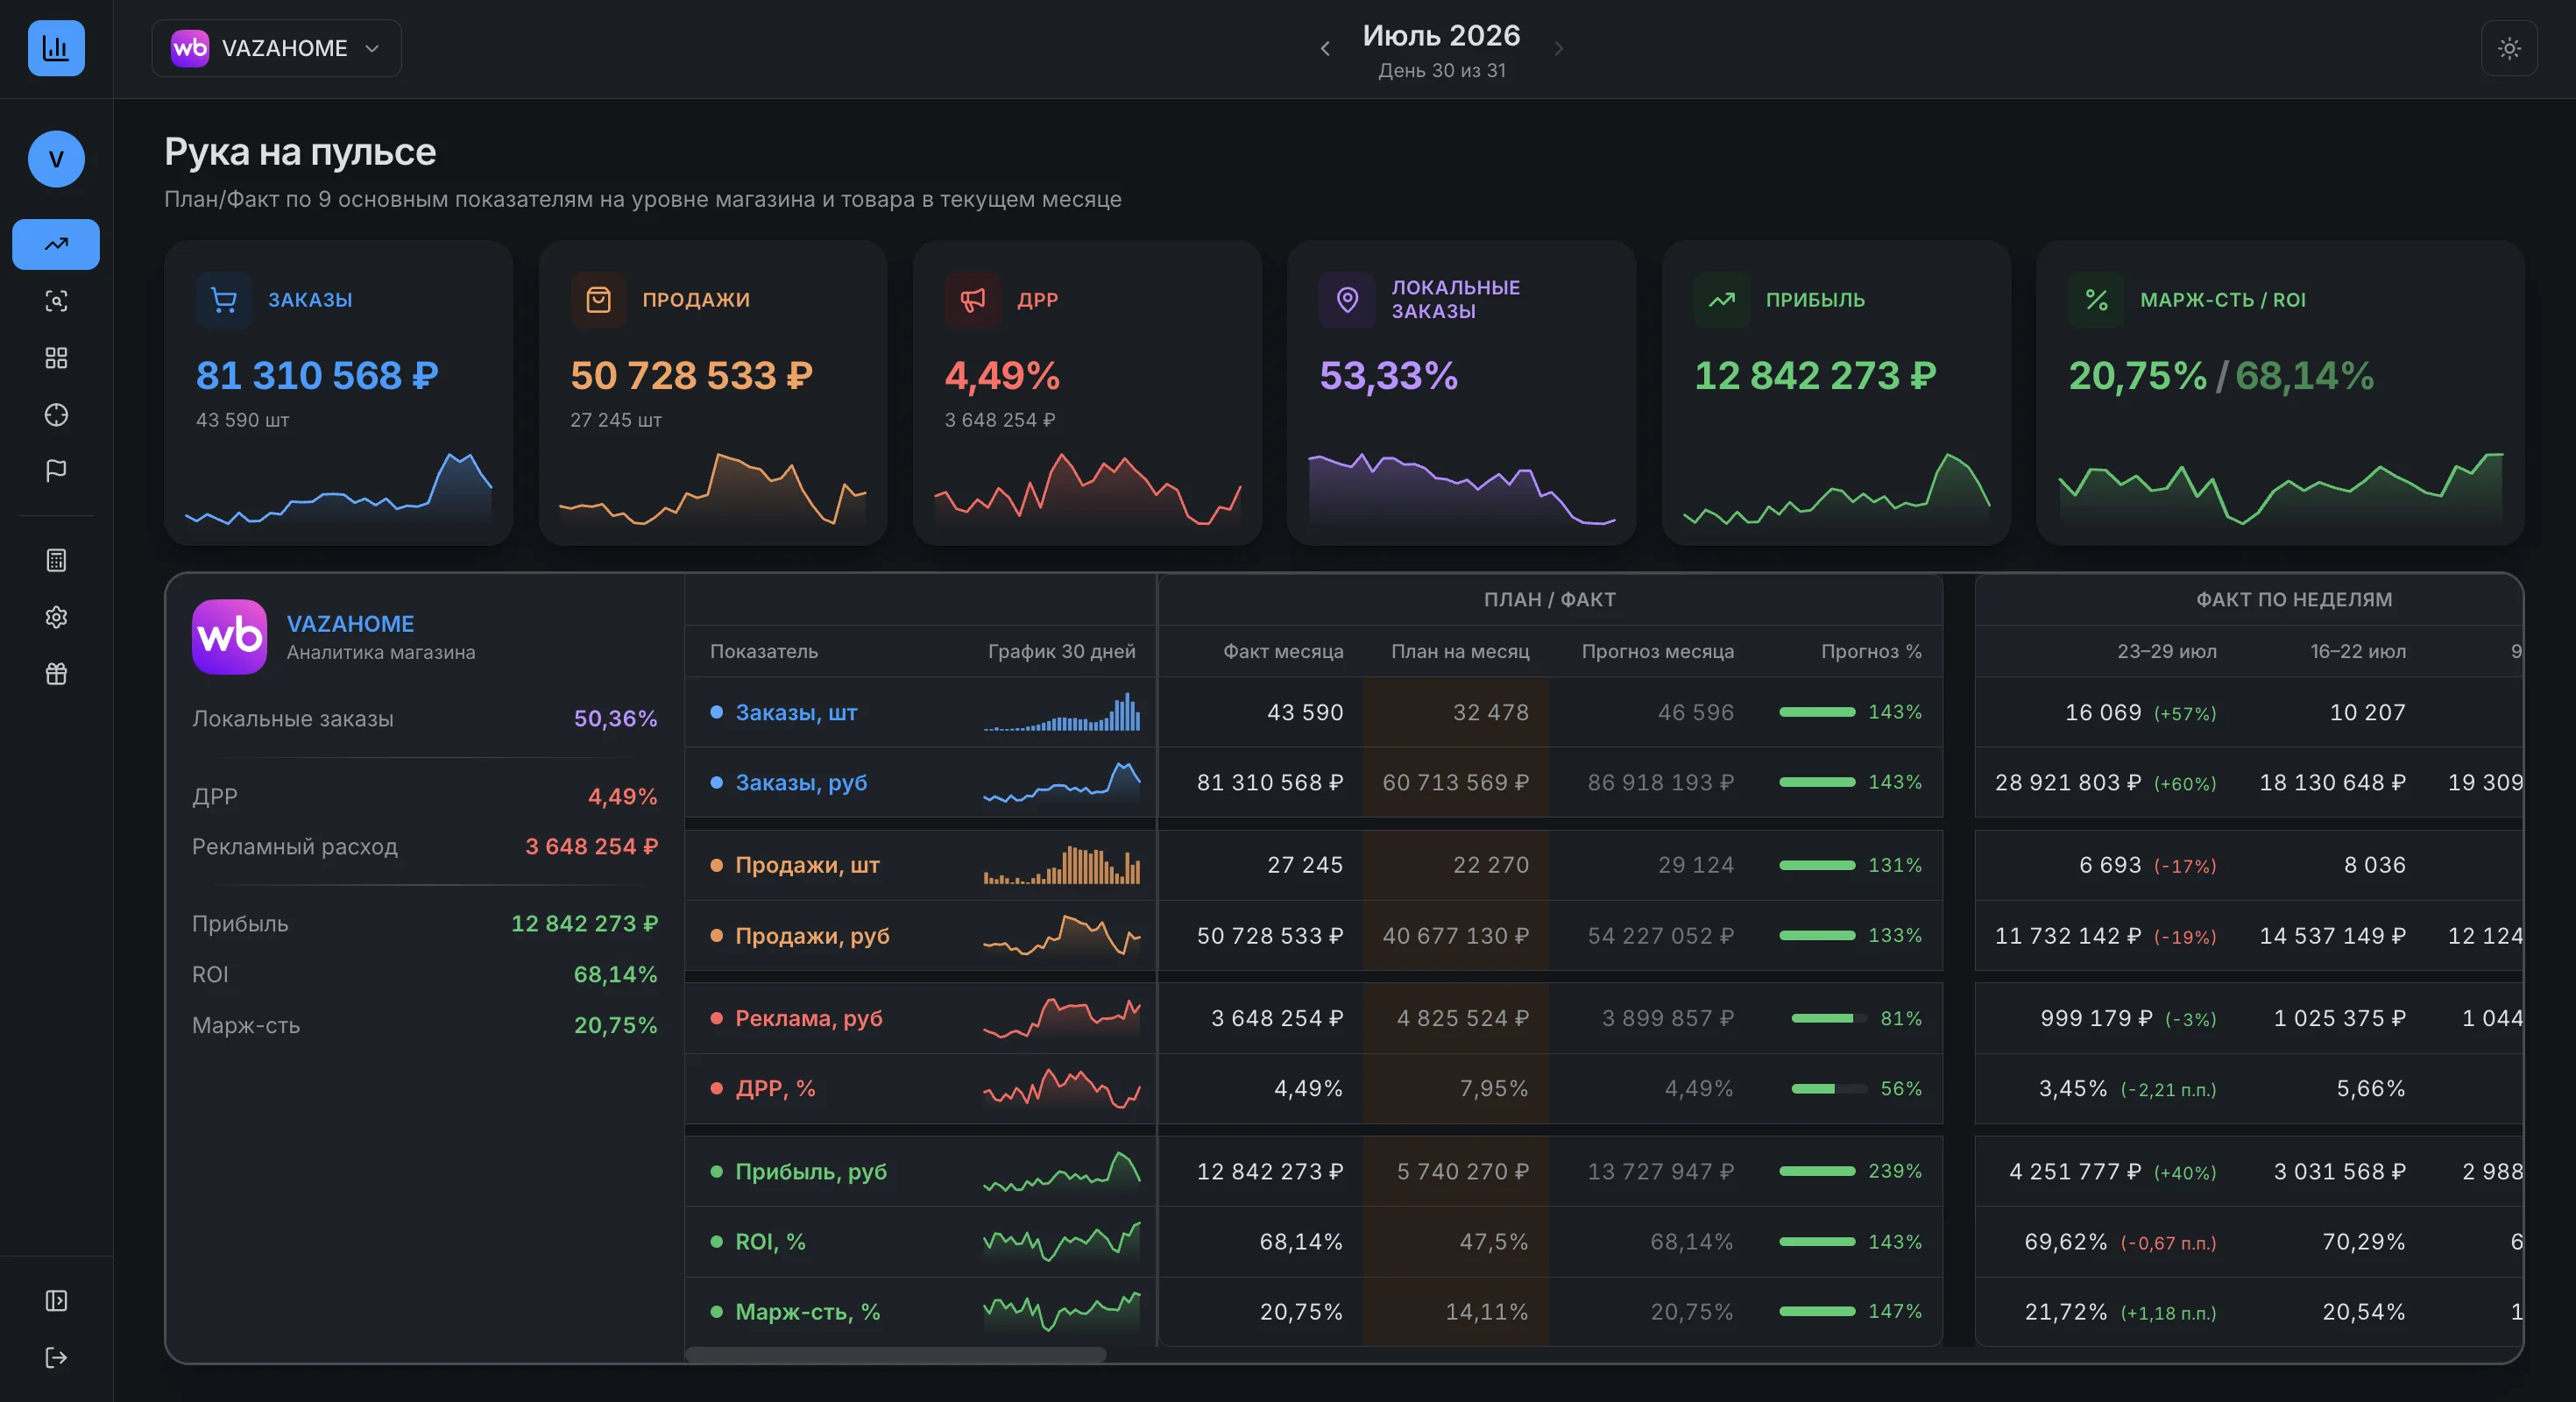Click the large wb logo in shop panel
2576x1402 pixels.
(229, 637)
